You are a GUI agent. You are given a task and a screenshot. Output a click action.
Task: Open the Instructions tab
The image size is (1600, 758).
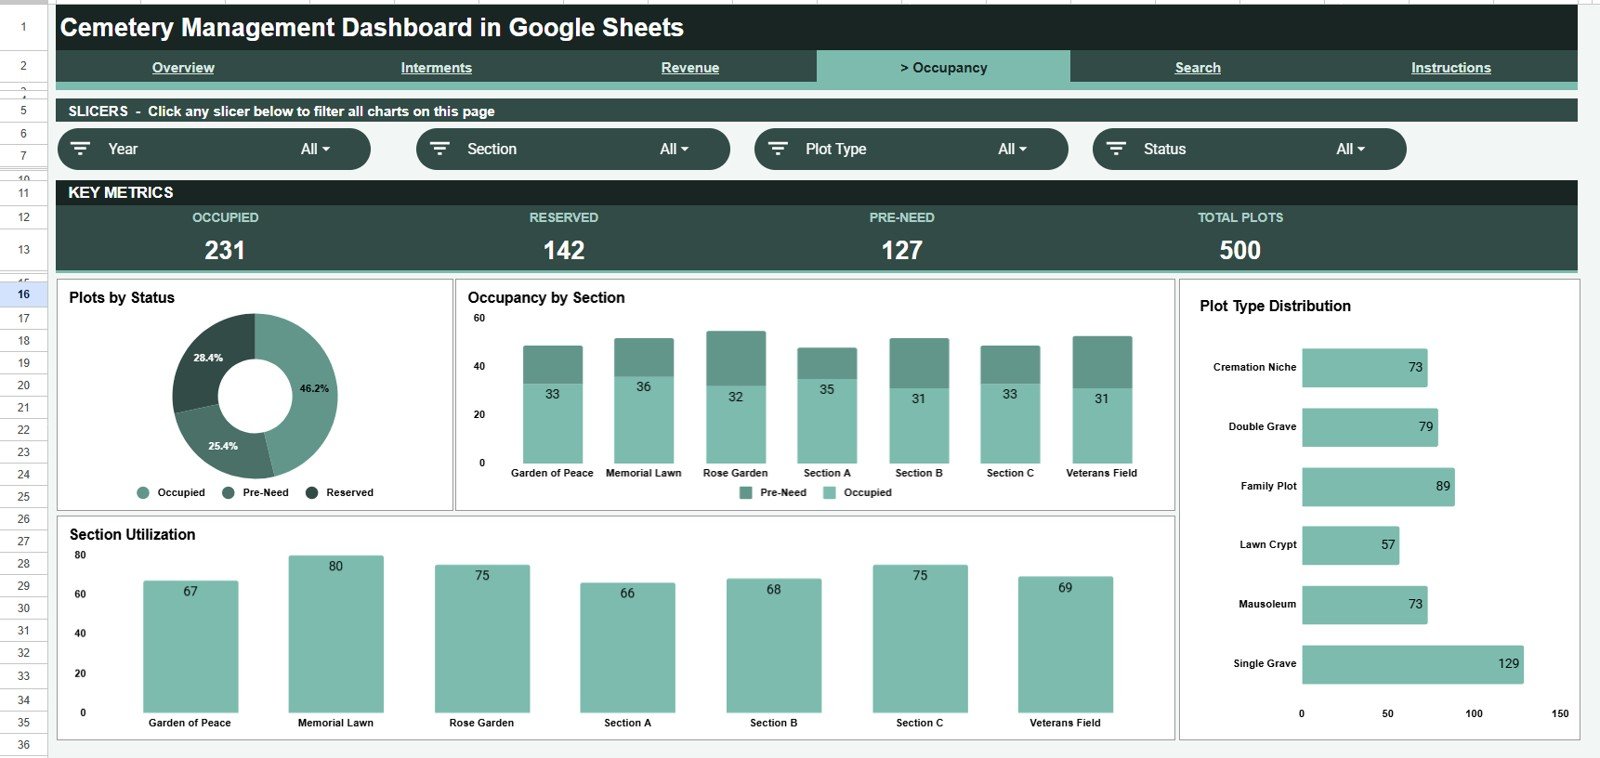click(1451, 67)
